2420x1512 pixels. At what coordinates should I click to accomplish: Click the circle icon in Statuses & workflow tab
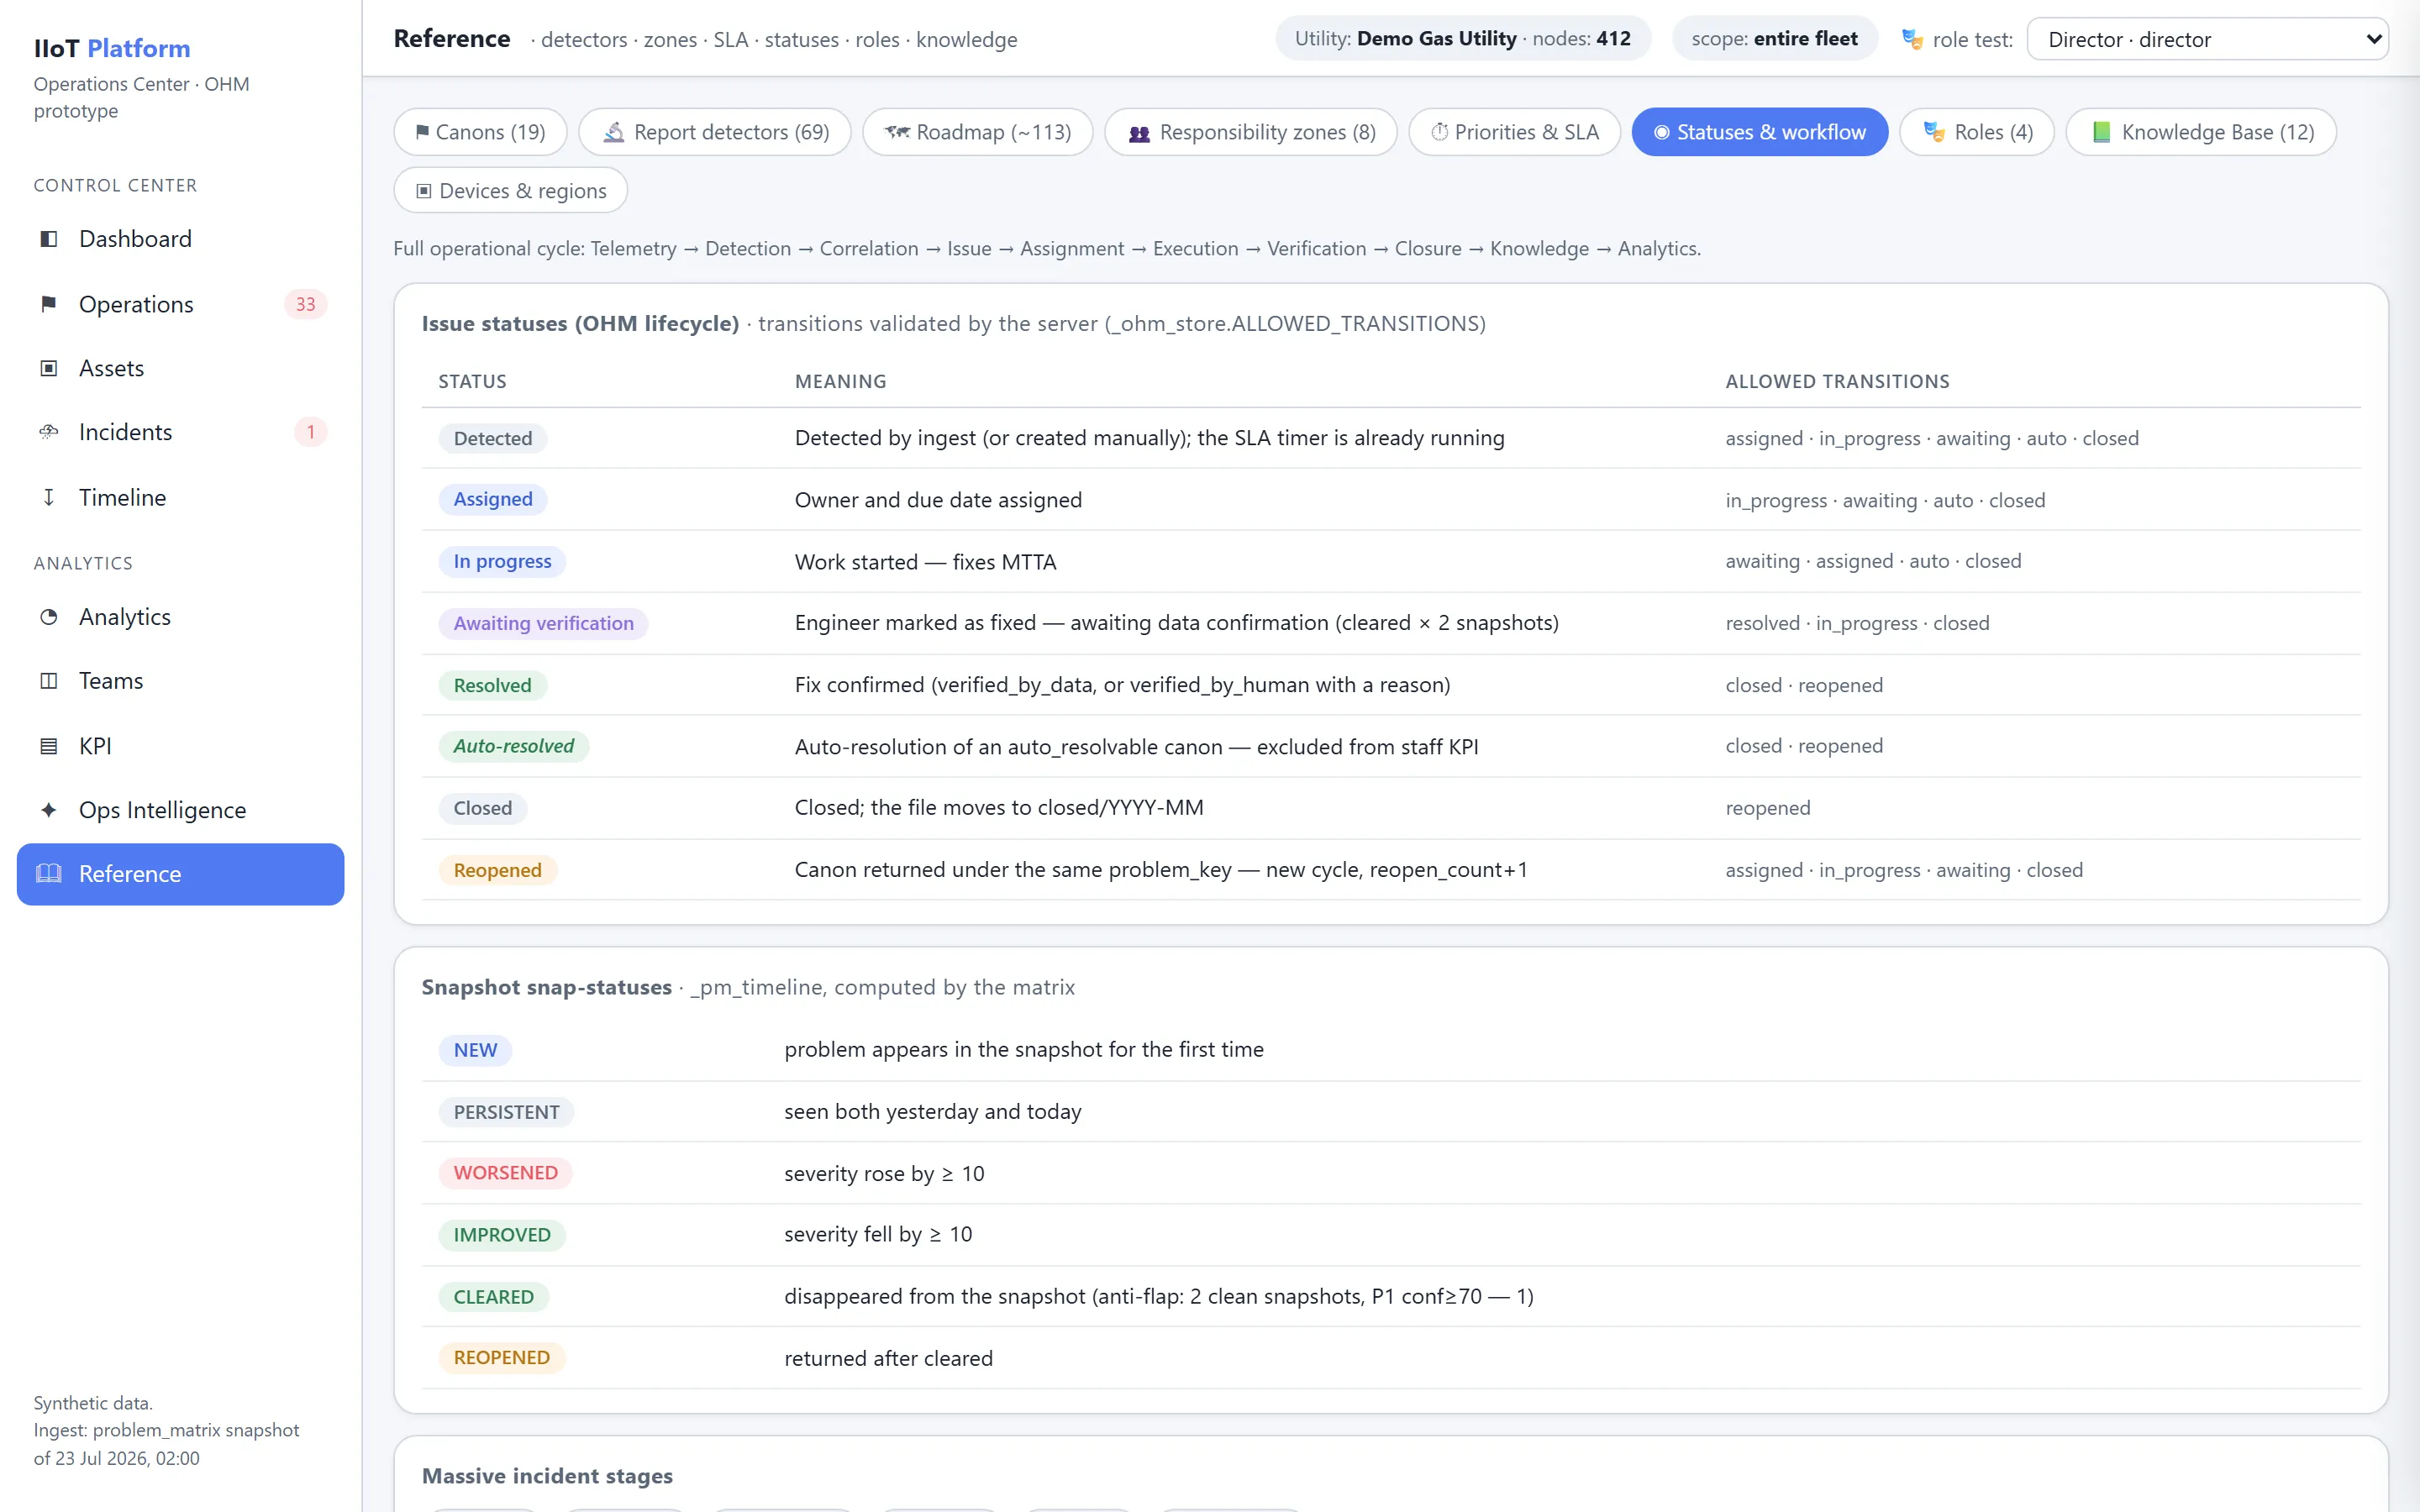[x=1661, y=132]
